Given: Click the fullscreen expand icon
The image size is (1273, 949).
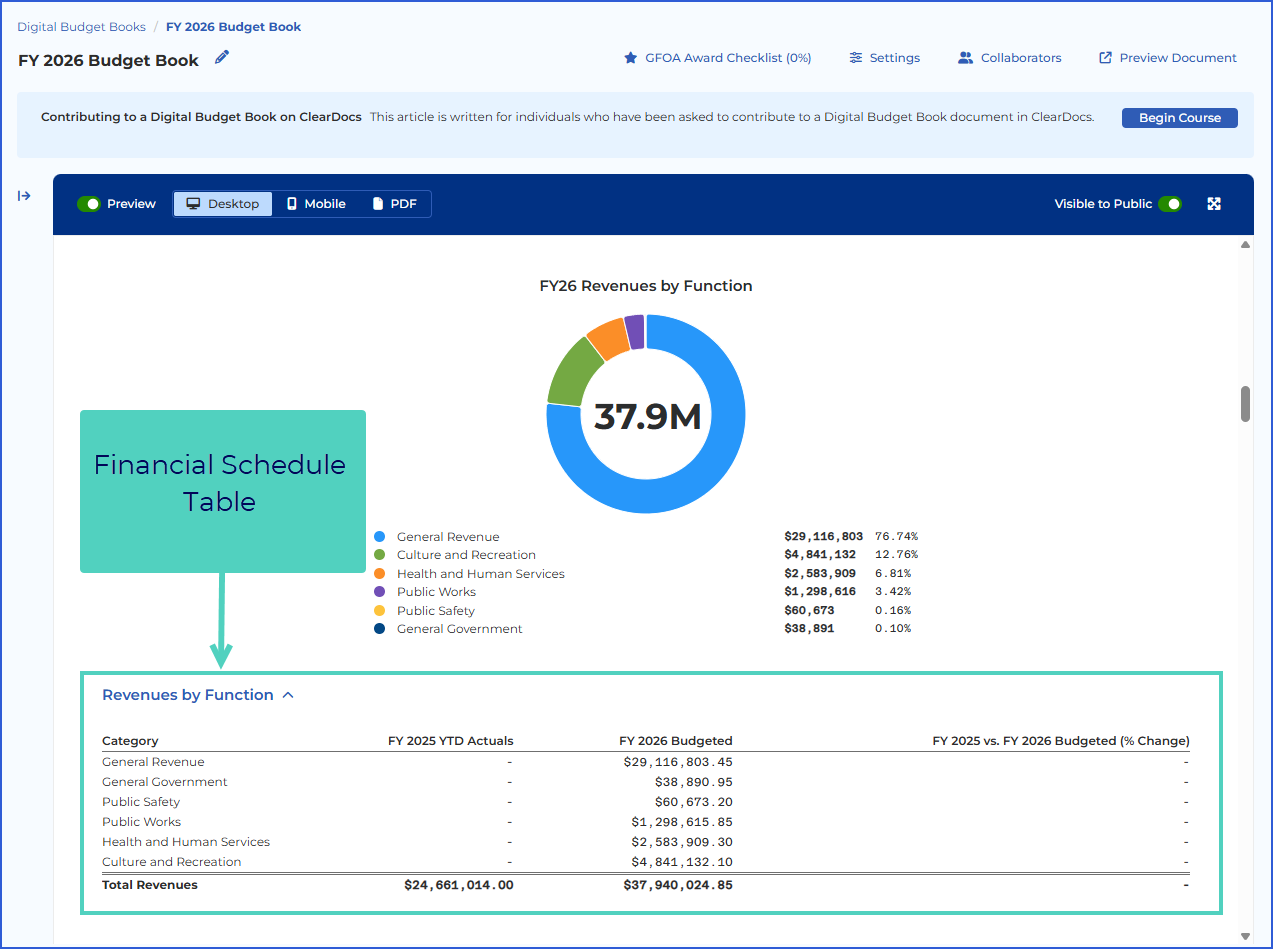Looking at the screenshot, I should point(1214,204).
